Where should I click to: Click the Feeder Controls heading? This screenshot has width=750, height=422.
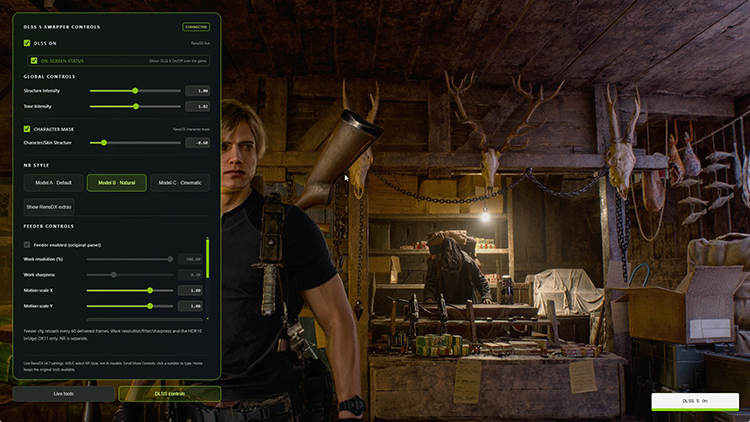coord(49,226)
